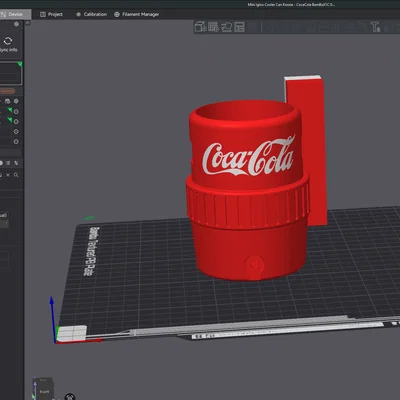Open the Project tab
The image size is (400, 400).
(x=51, y=14)
